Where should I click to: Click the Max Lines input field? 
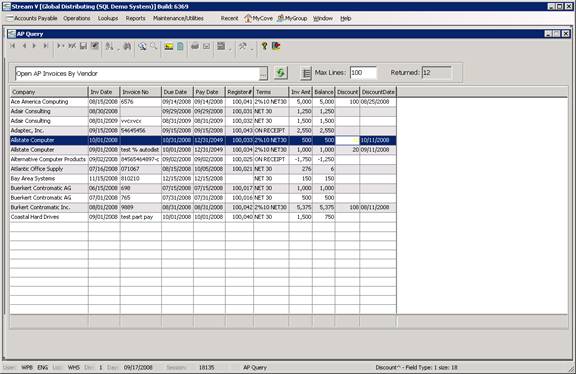(363, 73)
